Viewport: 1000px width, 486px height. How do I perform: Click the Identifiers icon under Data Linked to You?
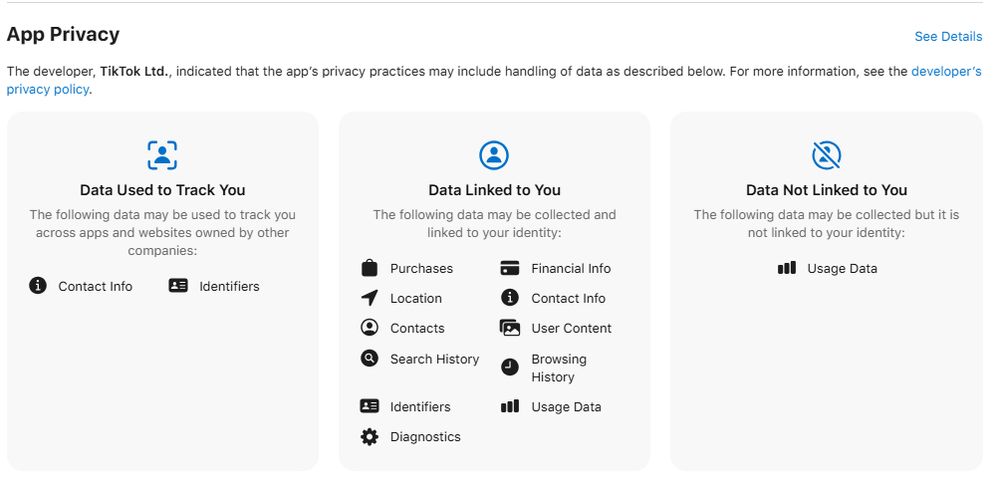pos(370,407)
